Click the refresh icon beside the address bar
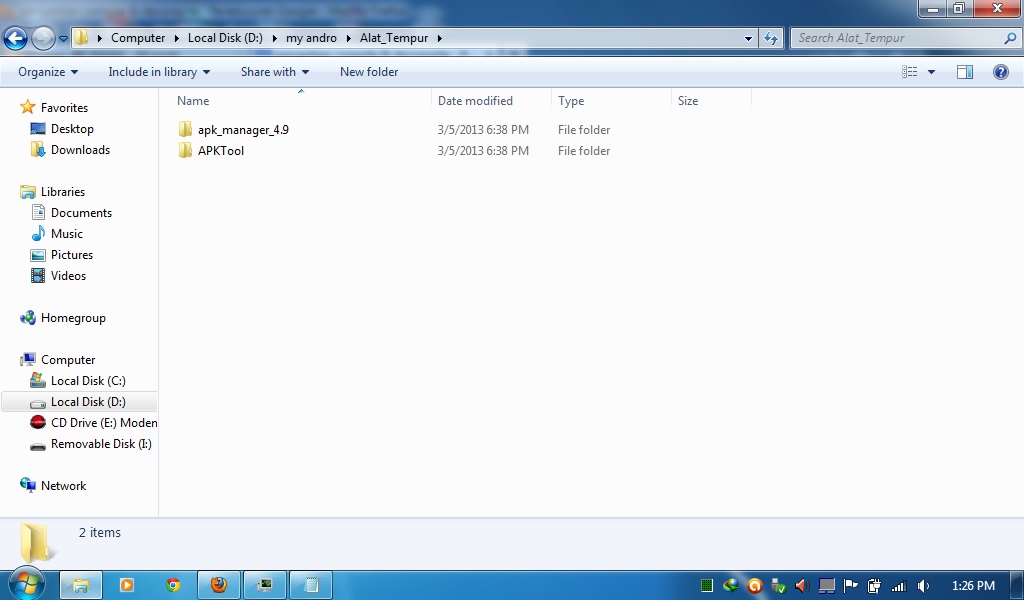Viewport: 1024px width, 600px height. point(770,37)
